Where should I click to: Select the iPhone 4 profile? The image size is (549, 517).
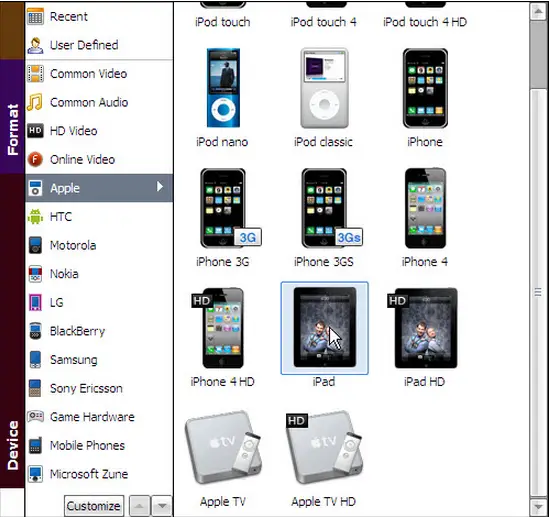point(425,208)
